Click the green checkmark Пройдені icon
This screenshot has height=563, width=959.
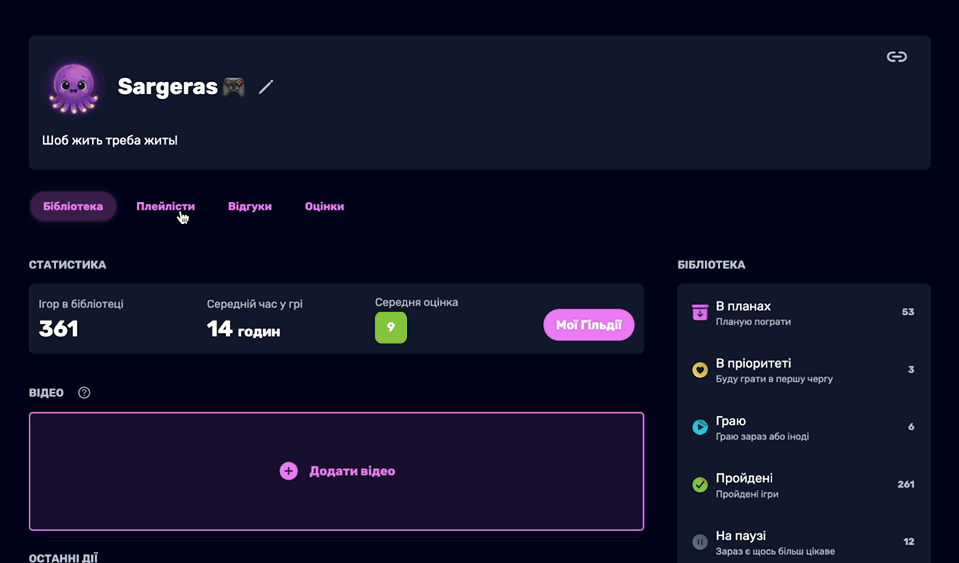pos(700,485)
